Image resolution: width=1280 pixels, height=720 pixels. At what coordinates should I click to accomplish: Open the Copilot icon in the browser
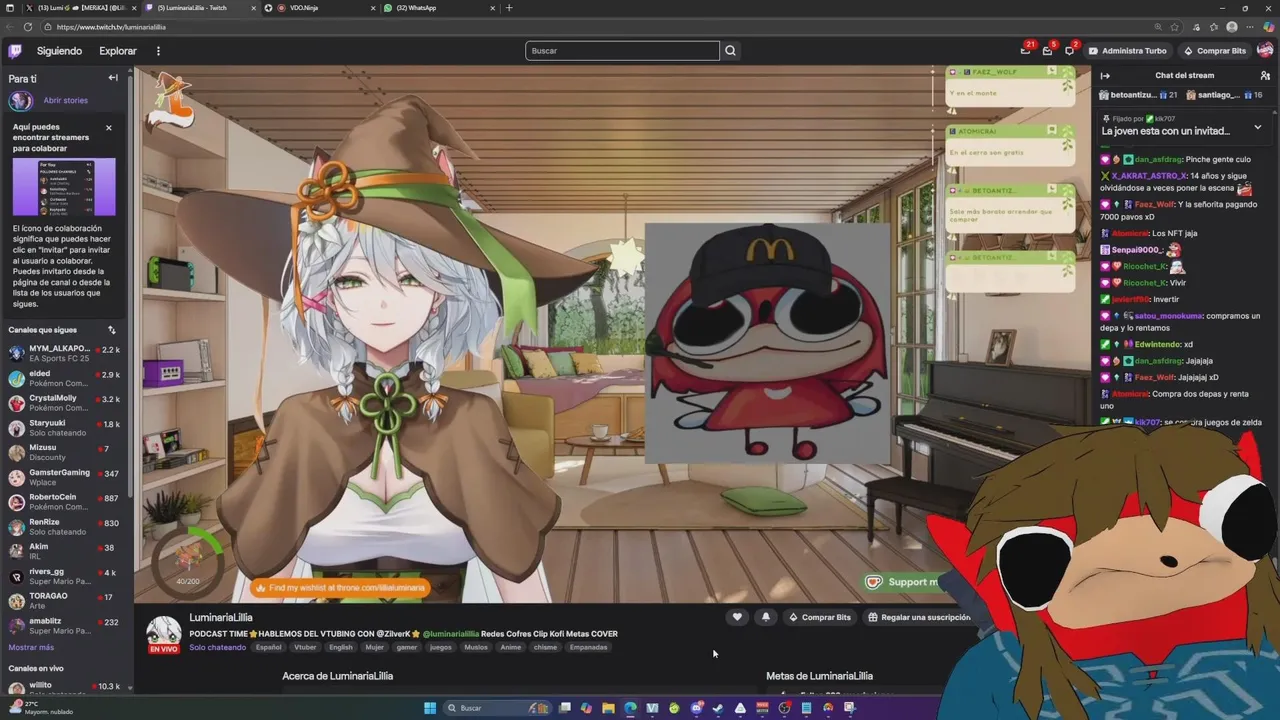[1268, 27]
